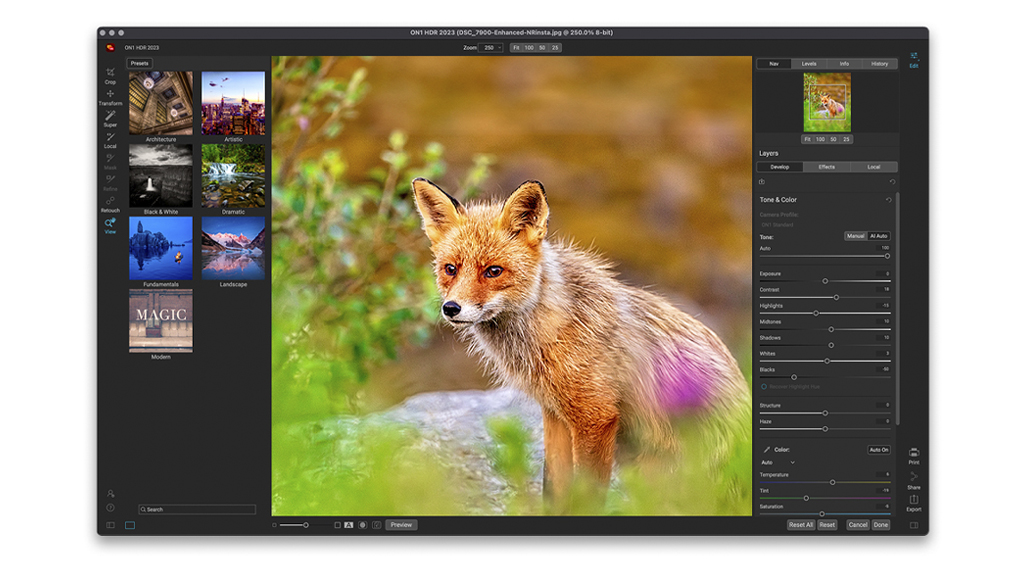Toggle the Preview button
Image resolution: width=1024 pixels, height=576 pixels.
pos(401,525)
